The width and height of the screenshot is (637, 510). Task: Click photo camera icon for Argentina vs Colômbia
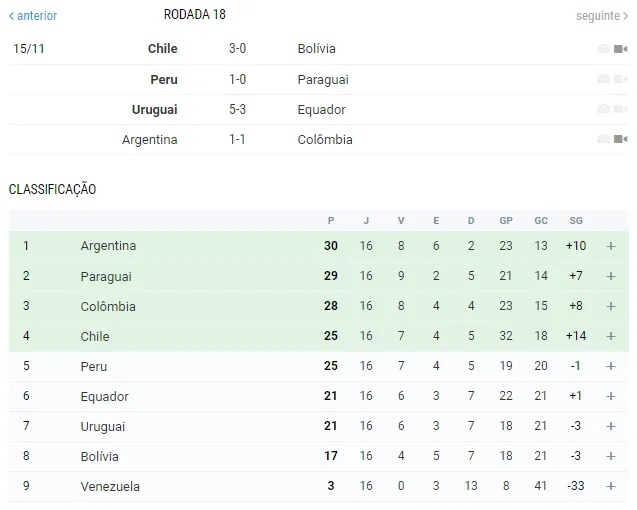coord(604,139)
